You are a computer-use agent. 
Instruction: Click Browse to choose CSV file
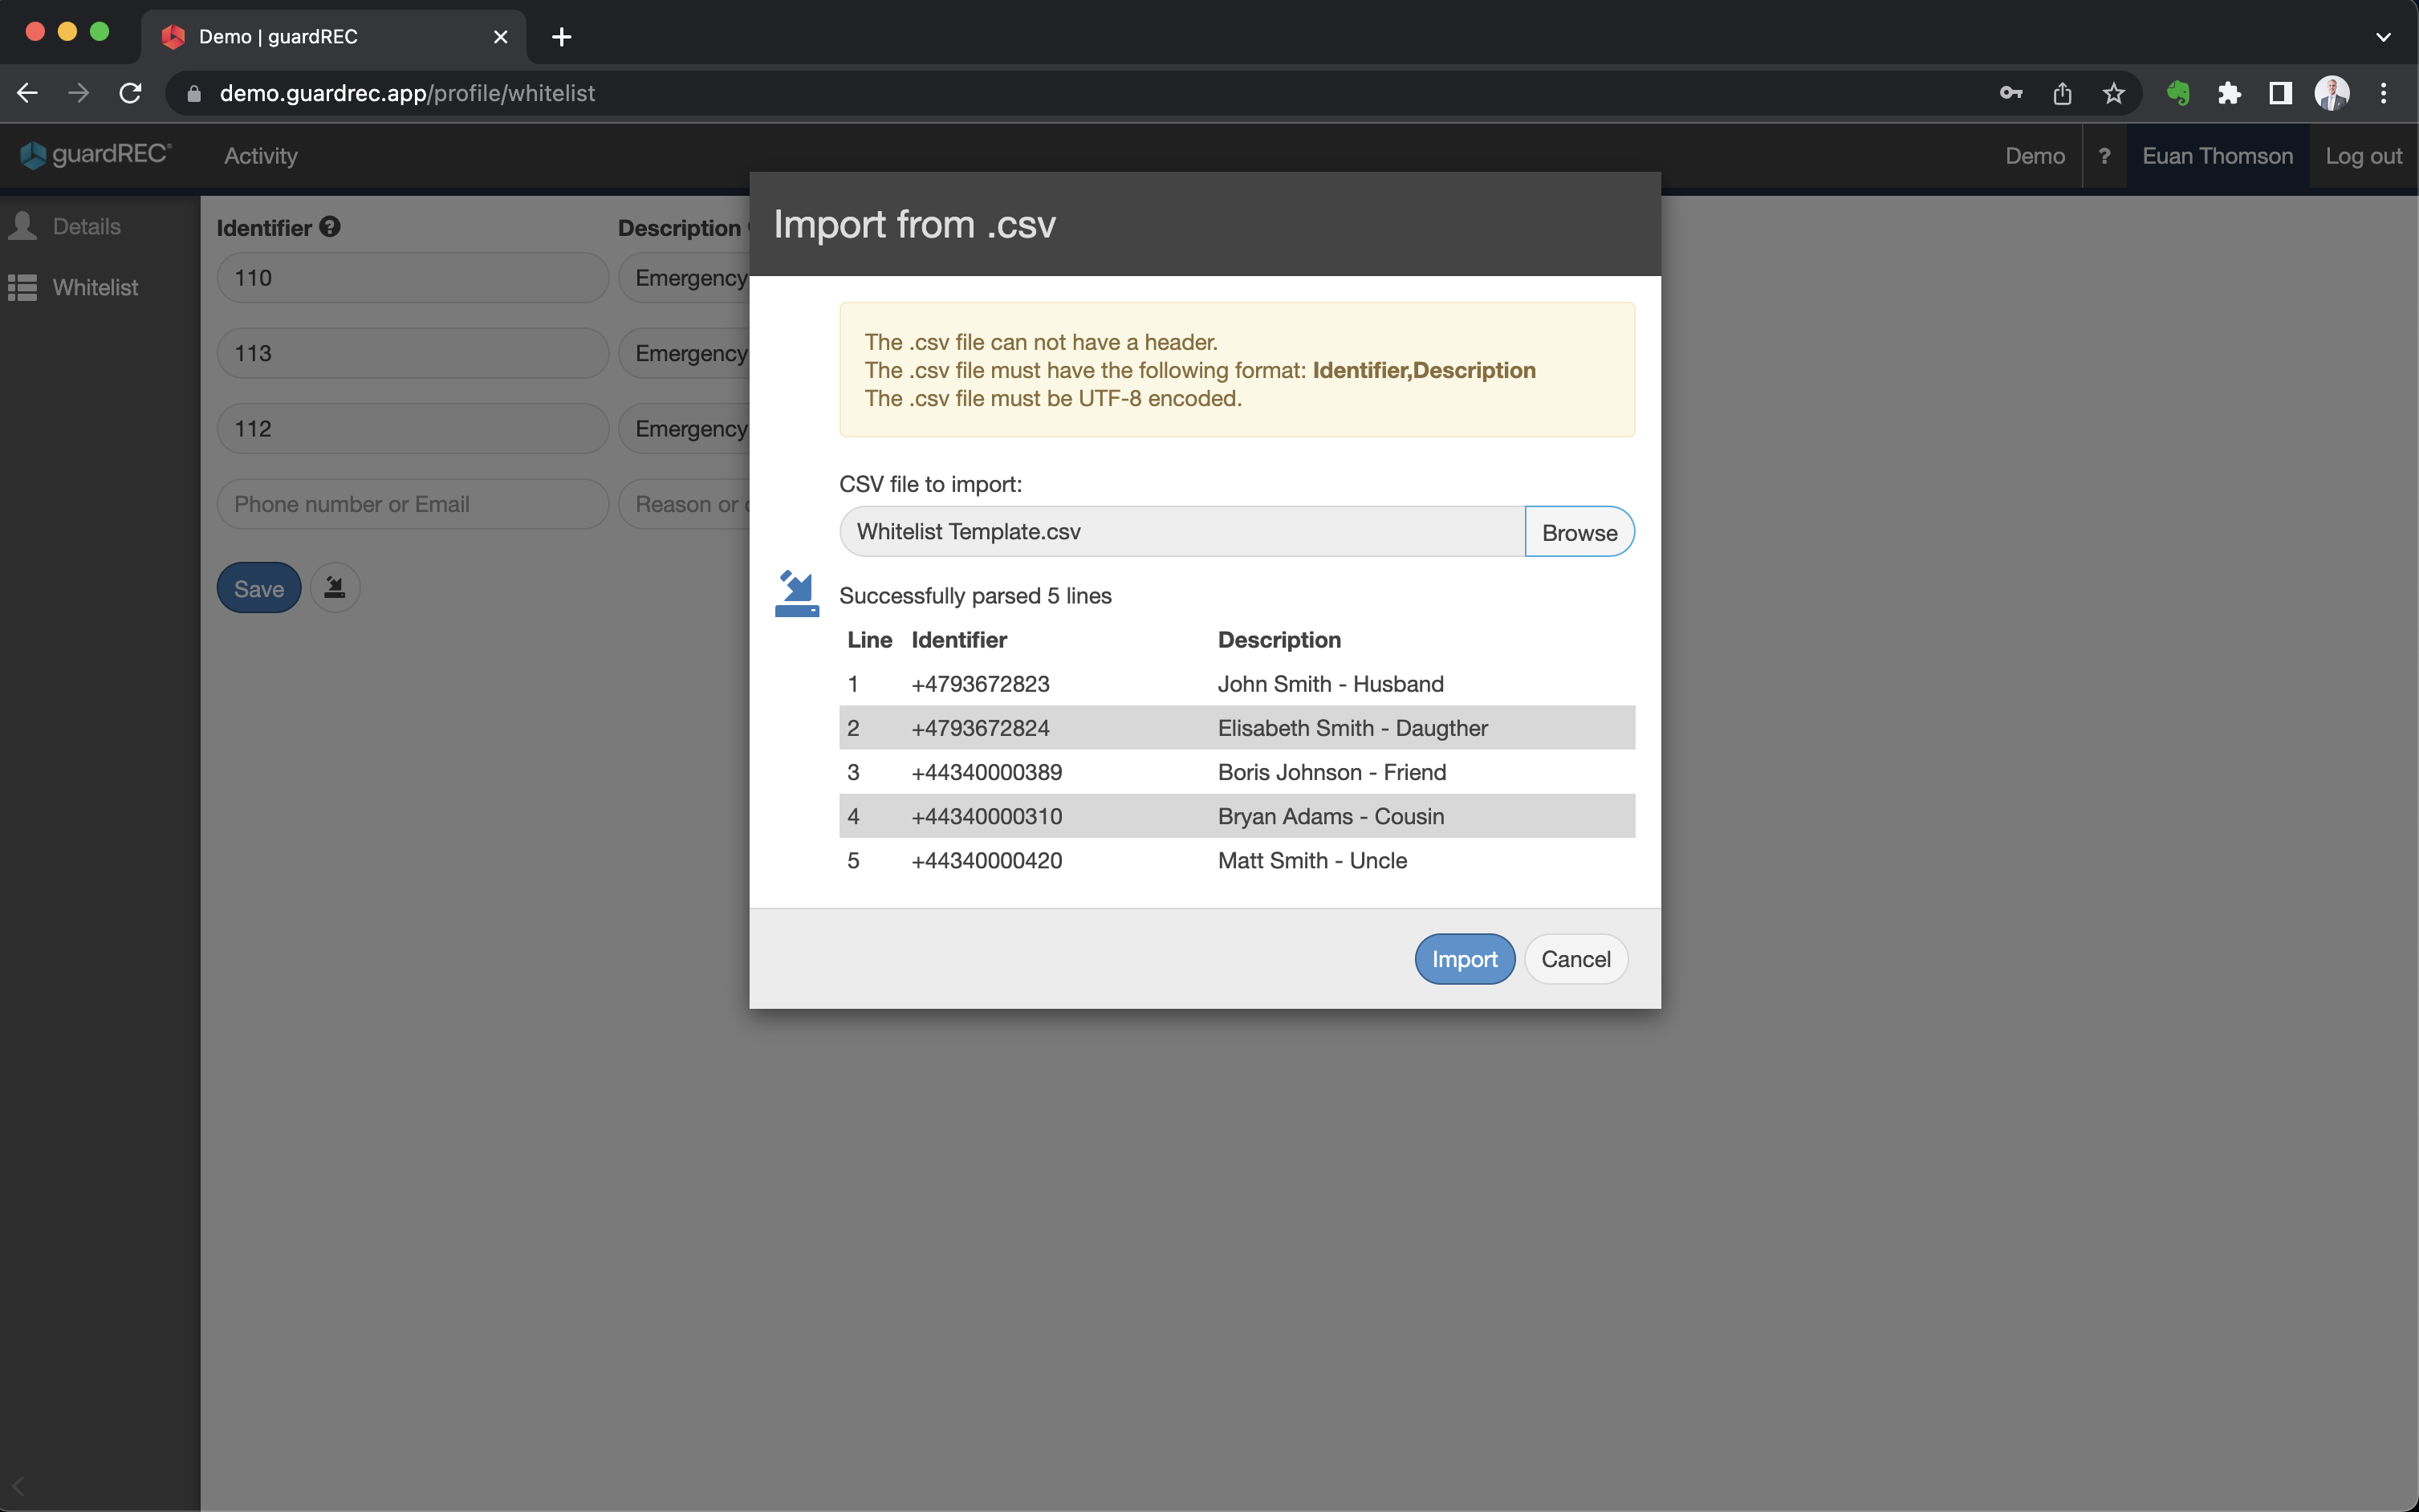point(1579,532)
